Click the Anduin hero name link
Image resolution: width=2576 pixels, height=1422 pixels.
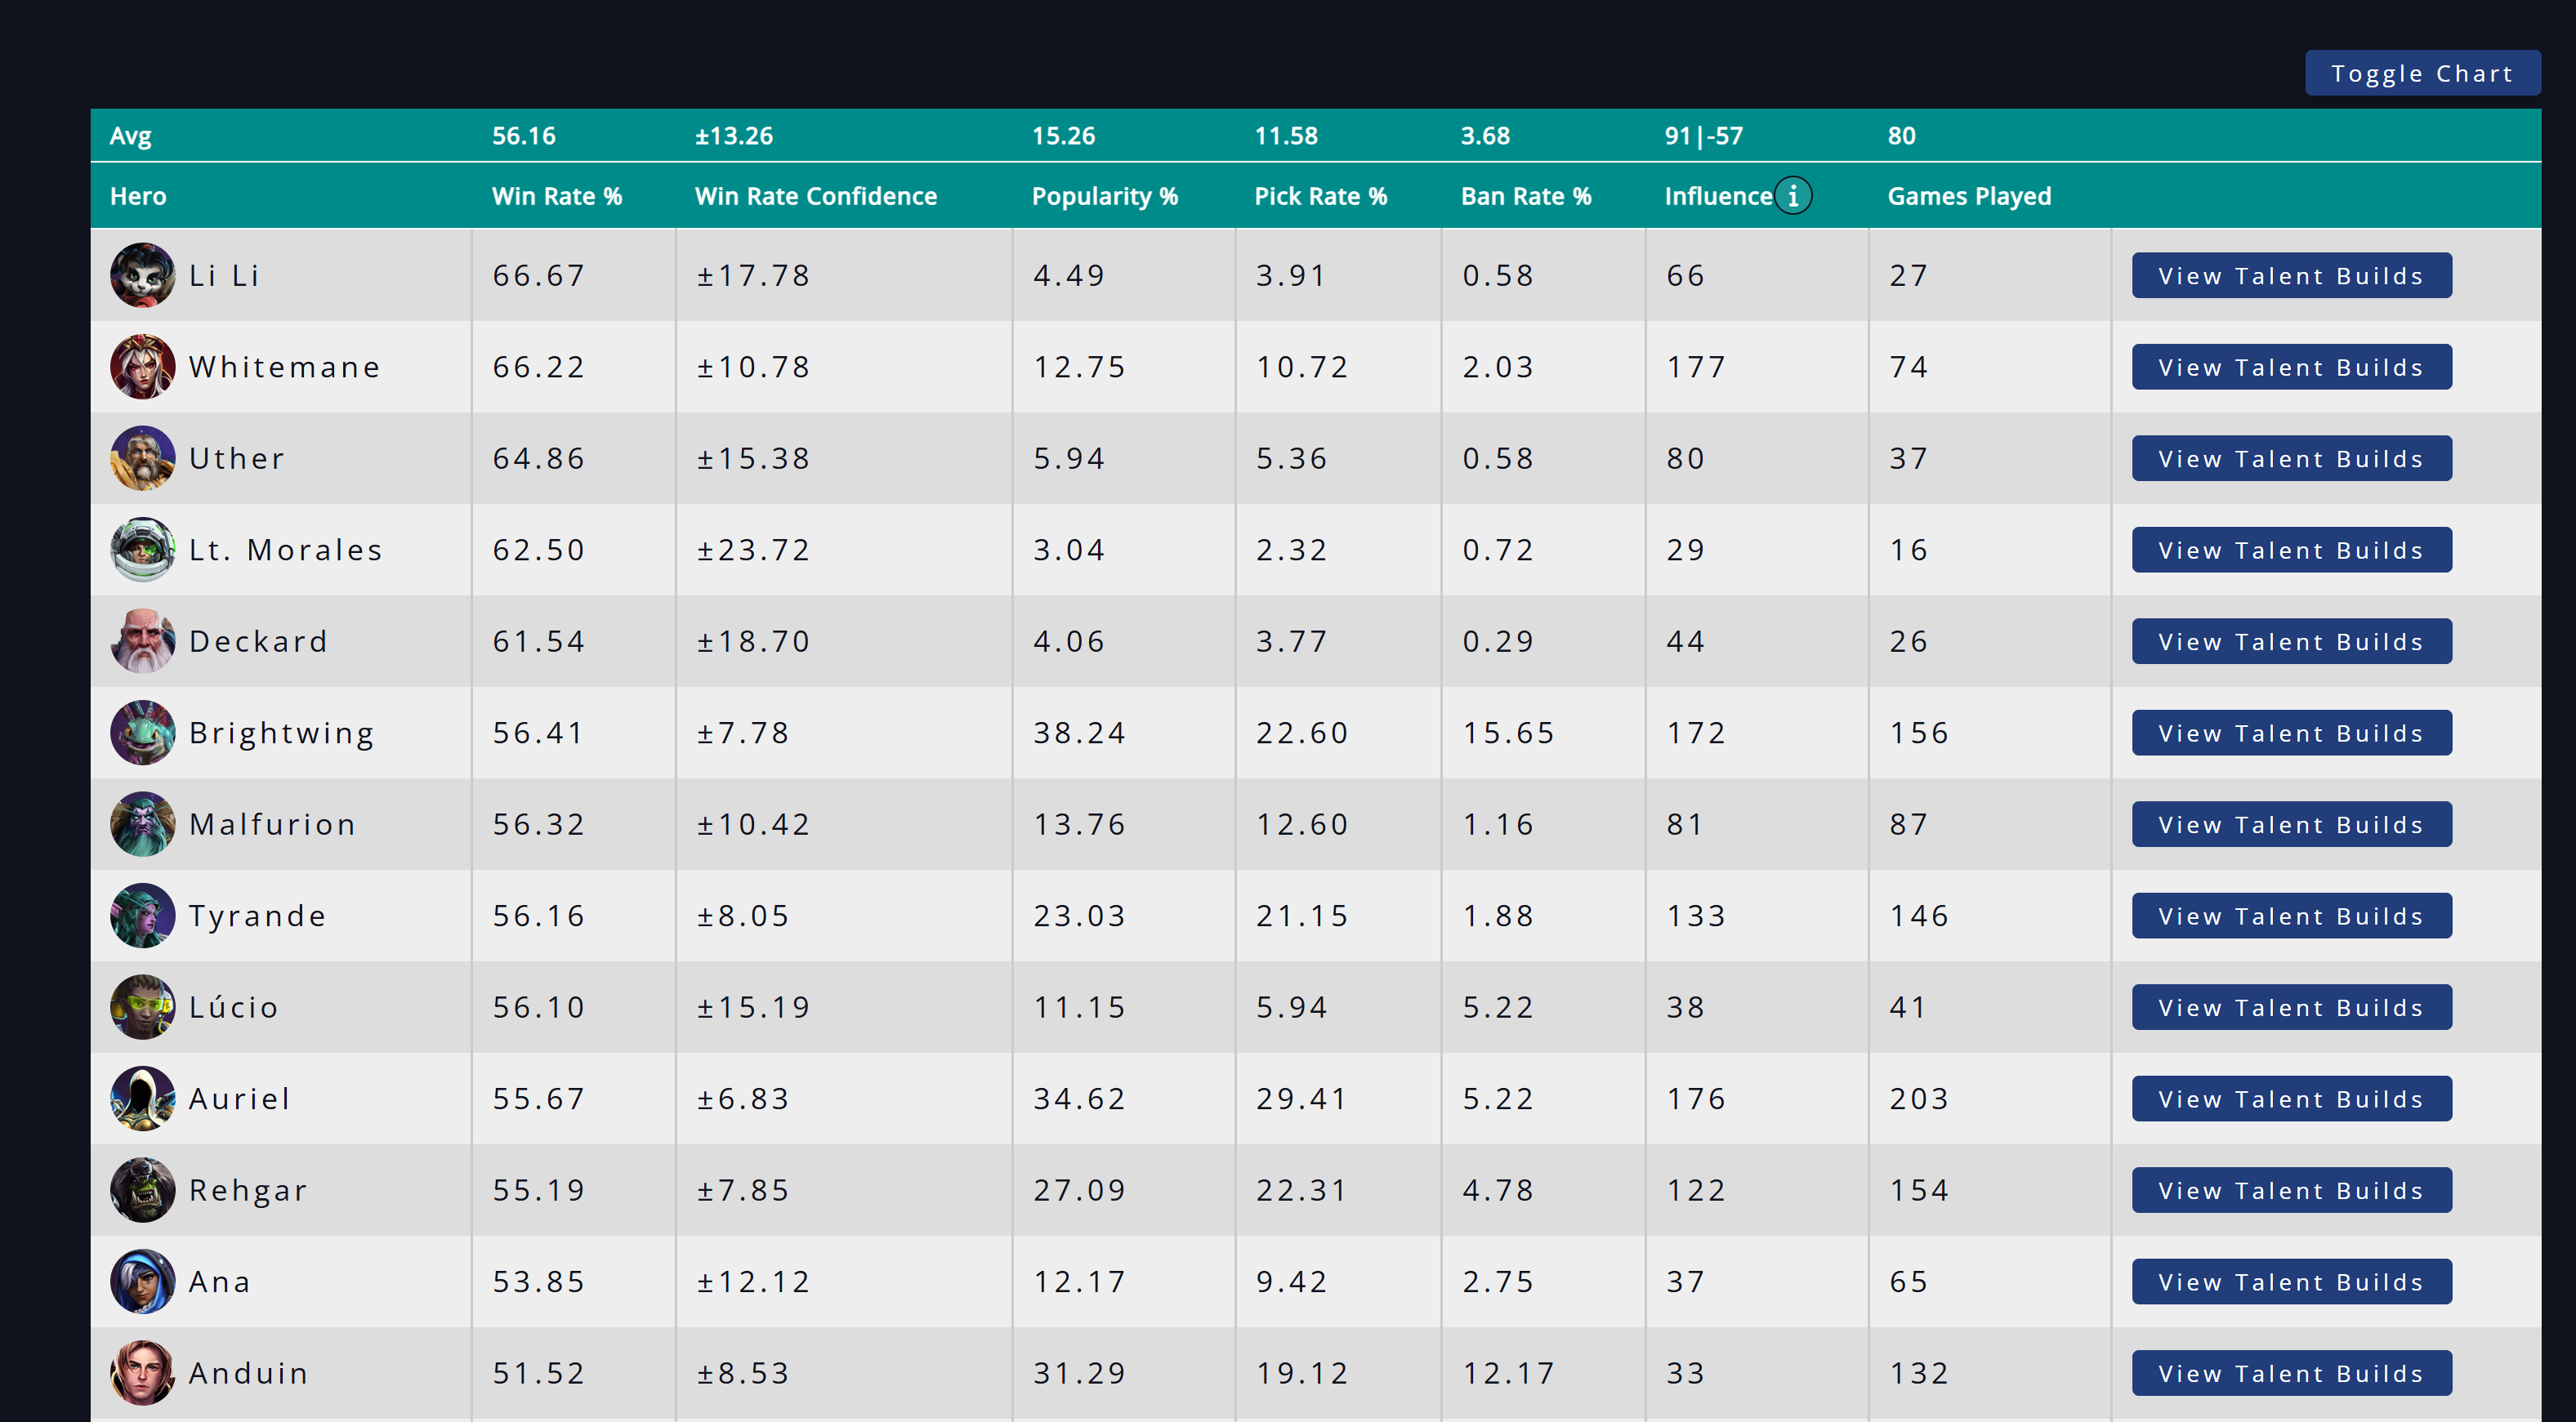pos(248,1373)
